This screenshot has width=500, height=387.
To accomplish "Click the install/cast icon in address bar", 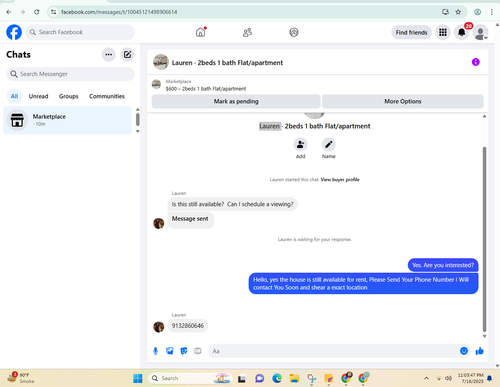I will point(445,12).
